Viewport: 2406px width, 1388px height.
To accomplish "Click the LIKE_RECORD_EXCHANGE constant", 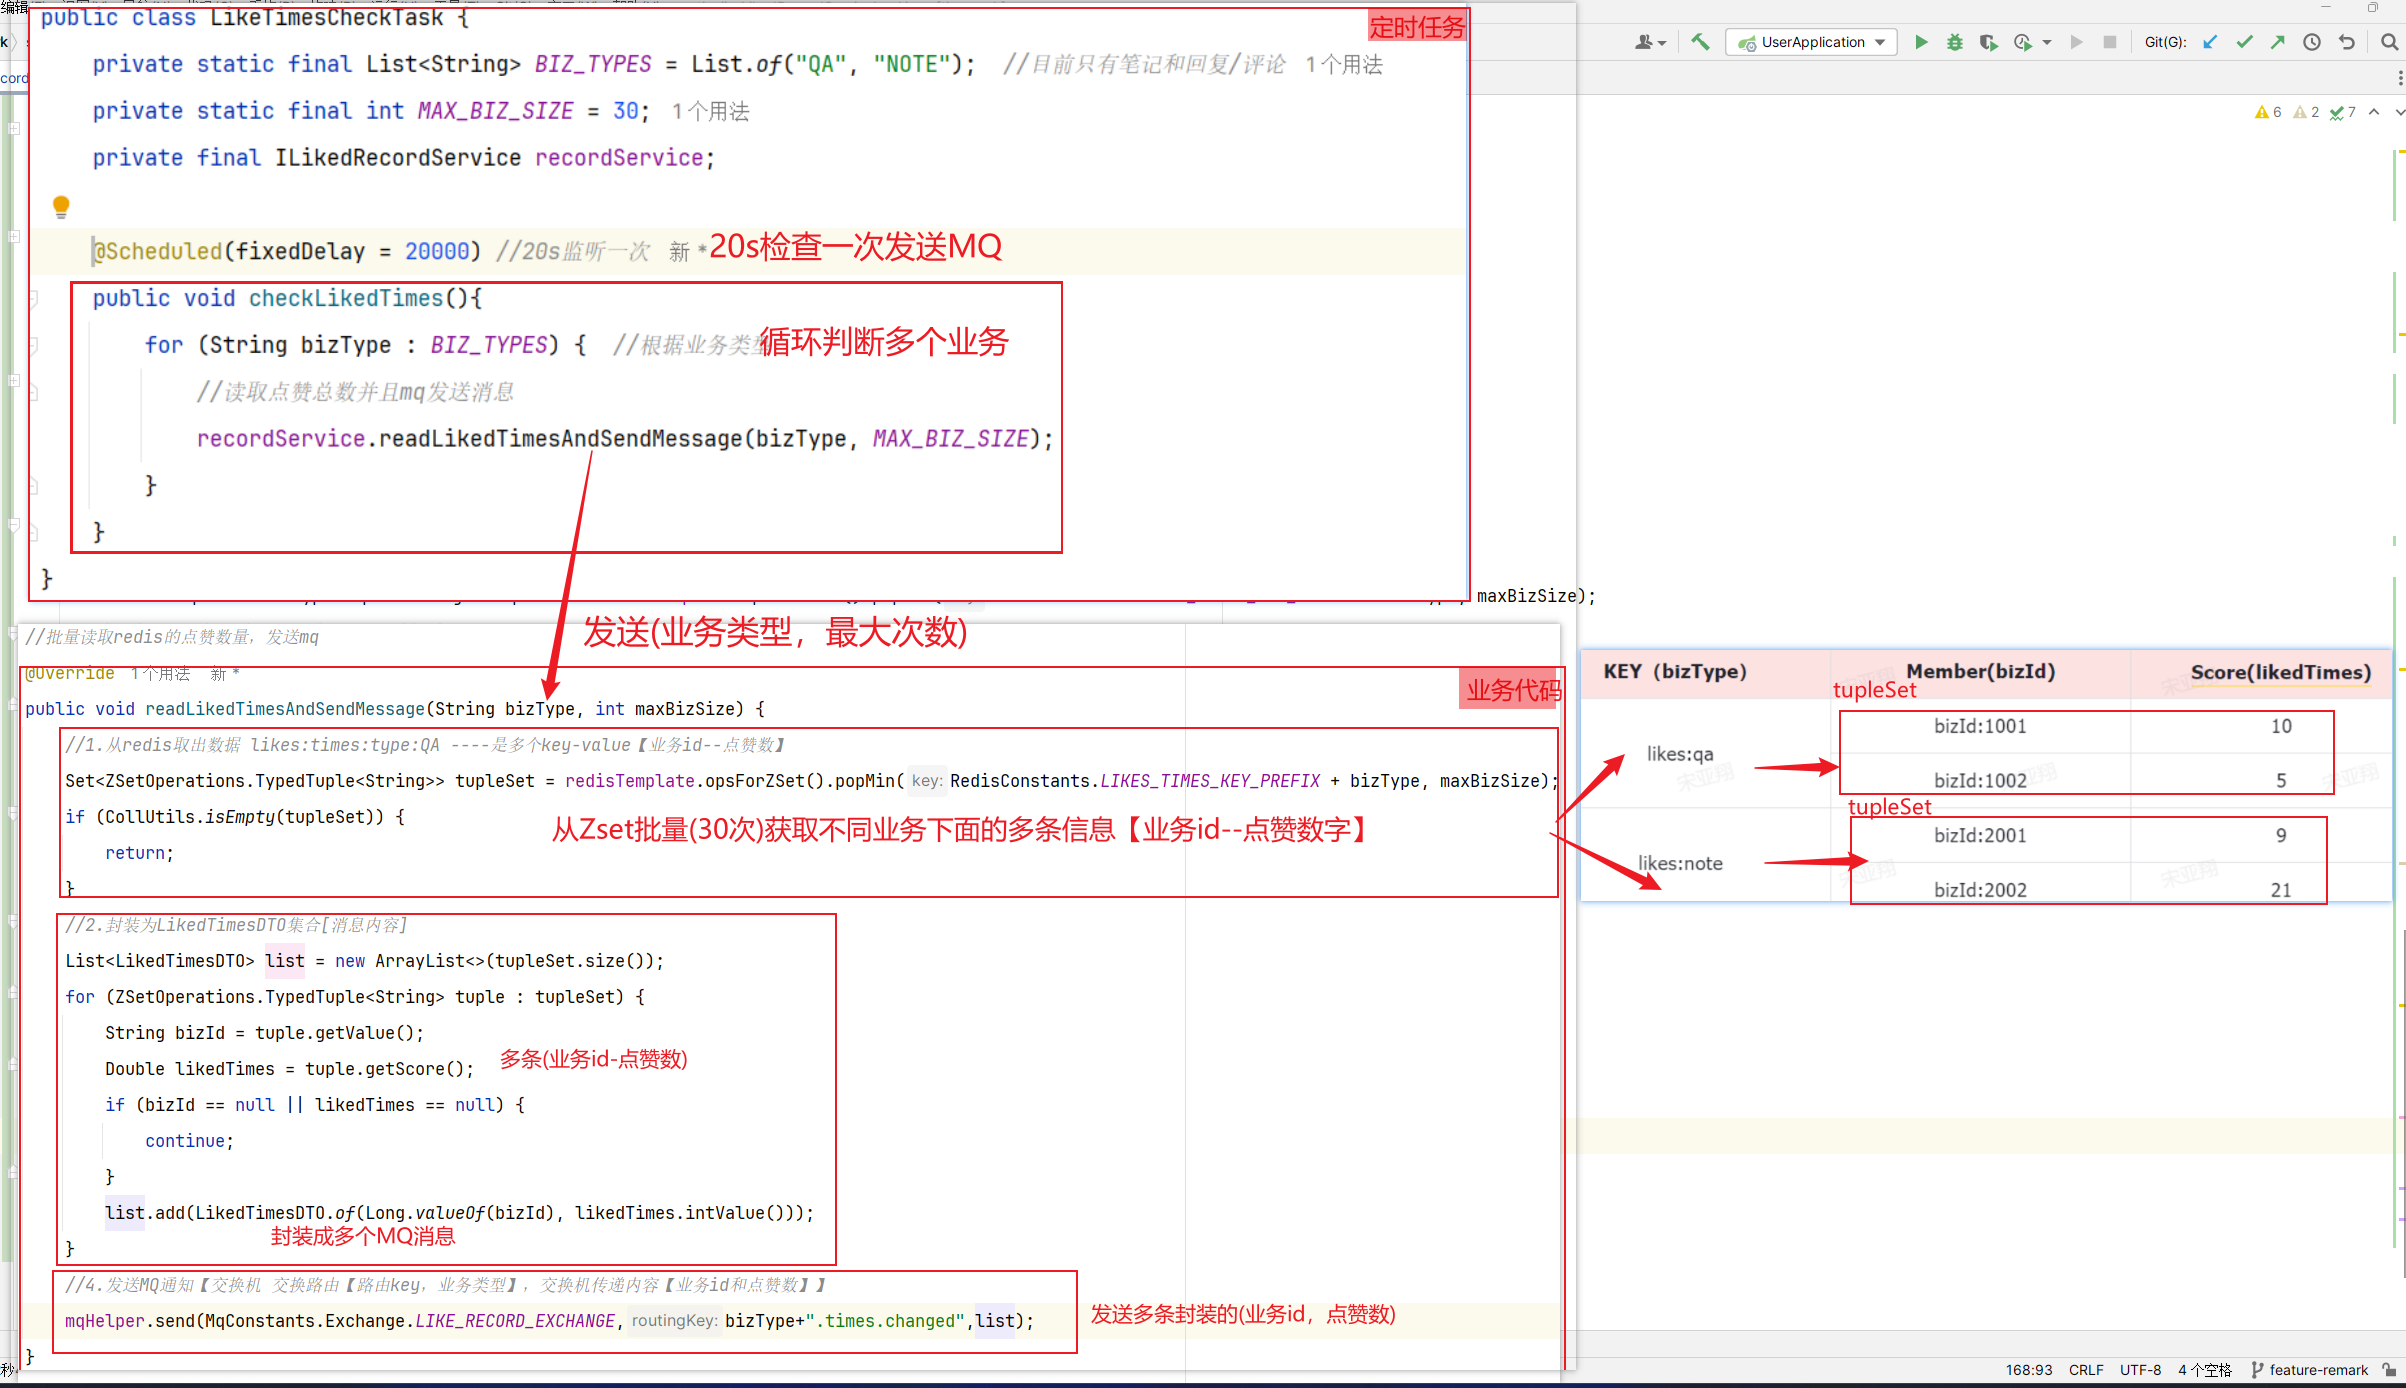I will point(515,1321).
